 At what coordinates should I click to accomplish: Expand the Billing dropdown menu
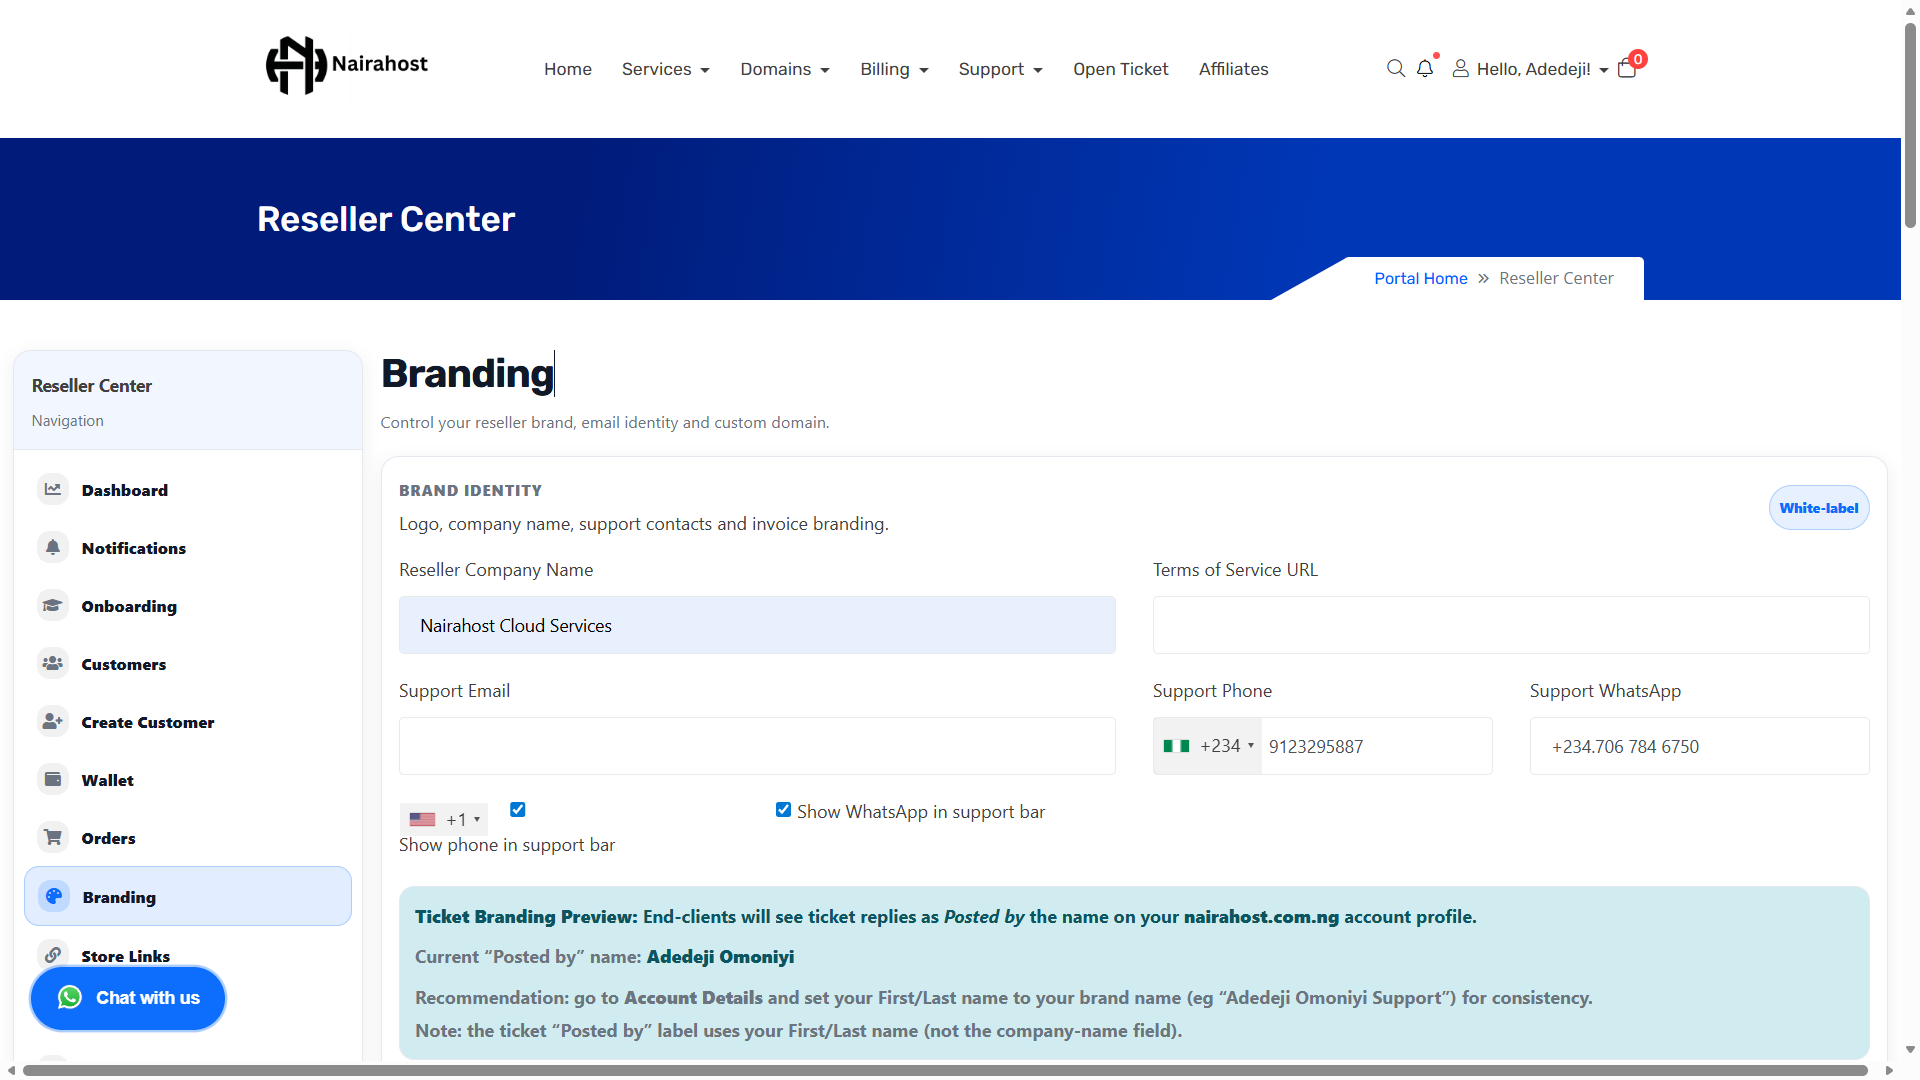click(x=895, y=69)
